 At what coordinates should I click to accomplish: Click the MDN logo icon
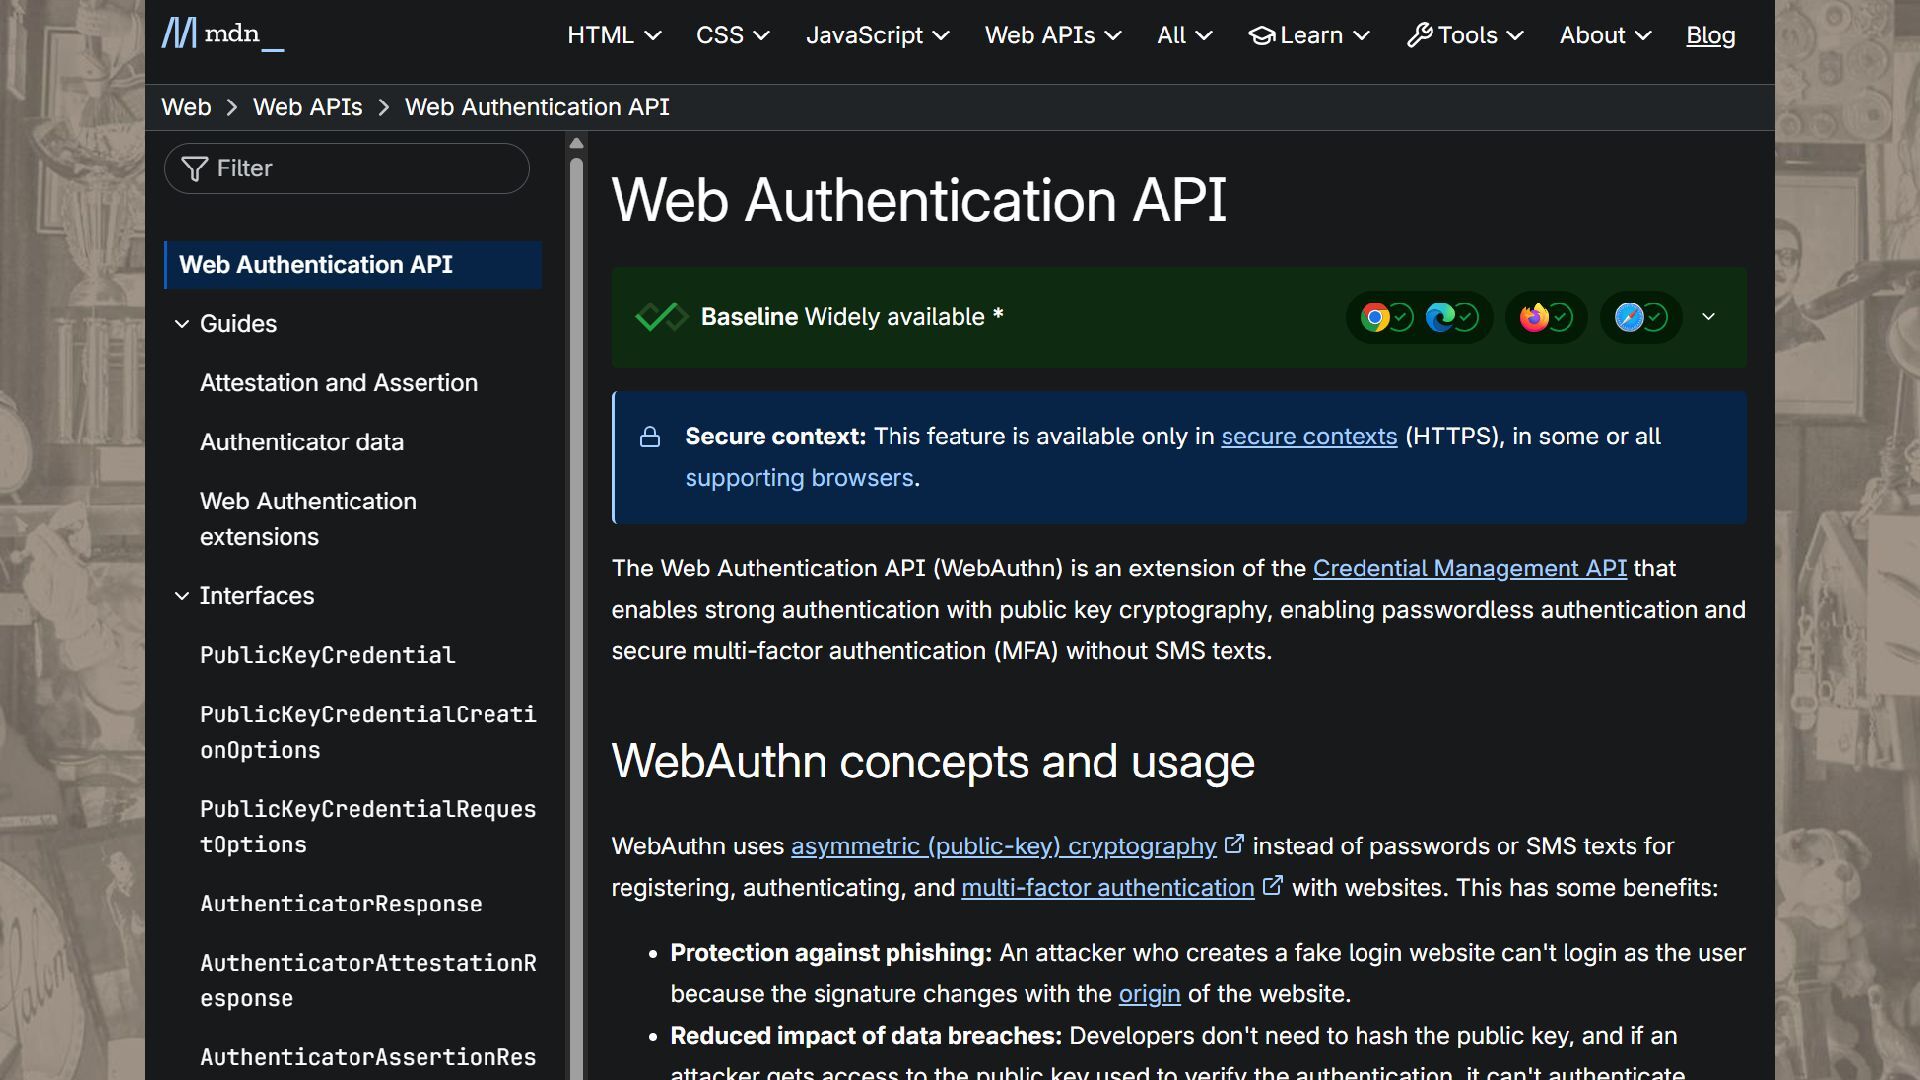click(x=180, y=34)
